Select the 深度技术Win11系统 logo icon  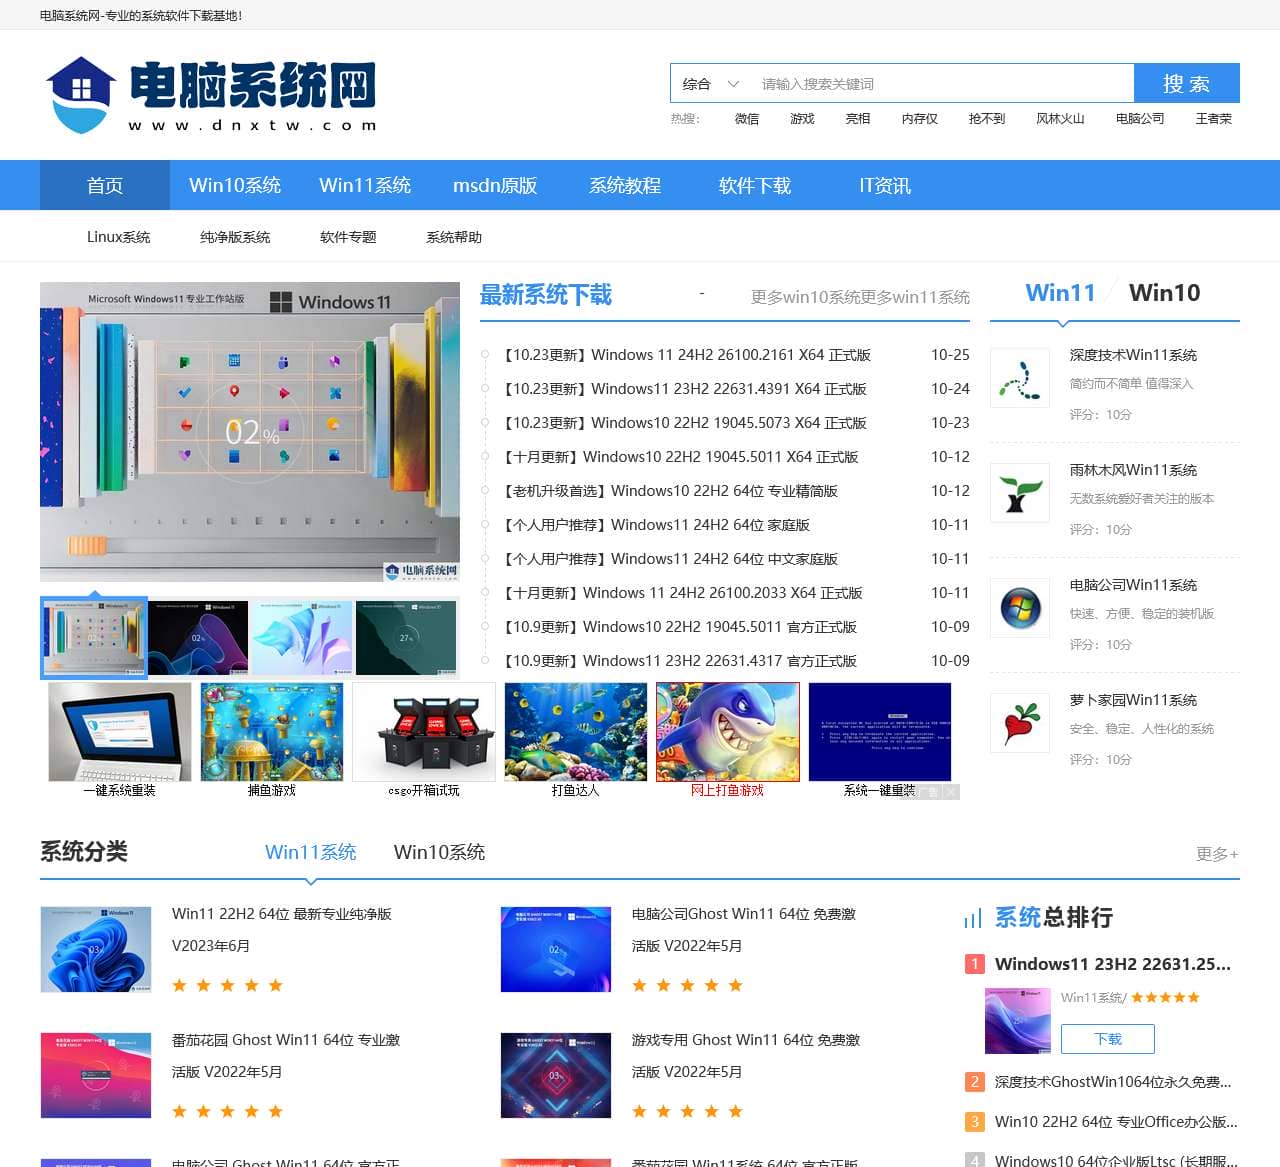click(1019, 378)
